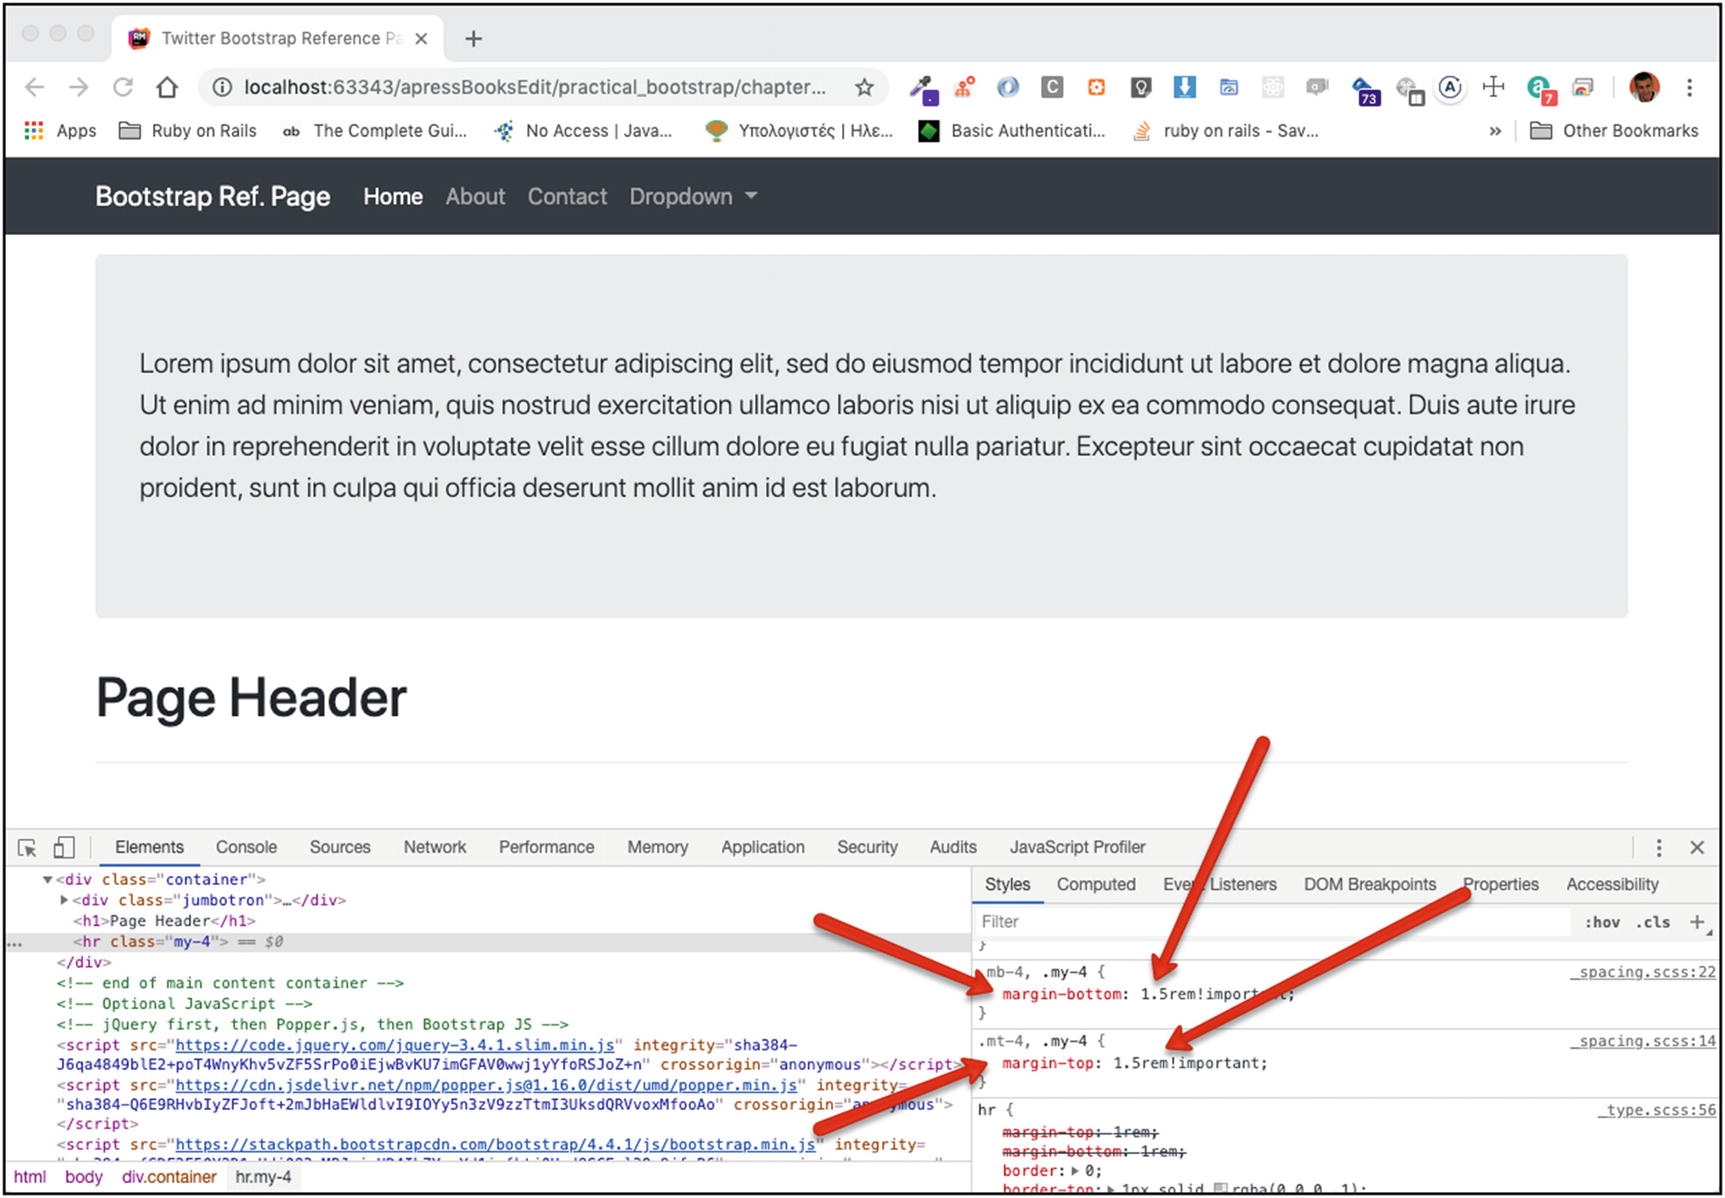The image size is (1725, 1198).
Task: Click the border-top color swatch
Action: coord(1220,1189)
